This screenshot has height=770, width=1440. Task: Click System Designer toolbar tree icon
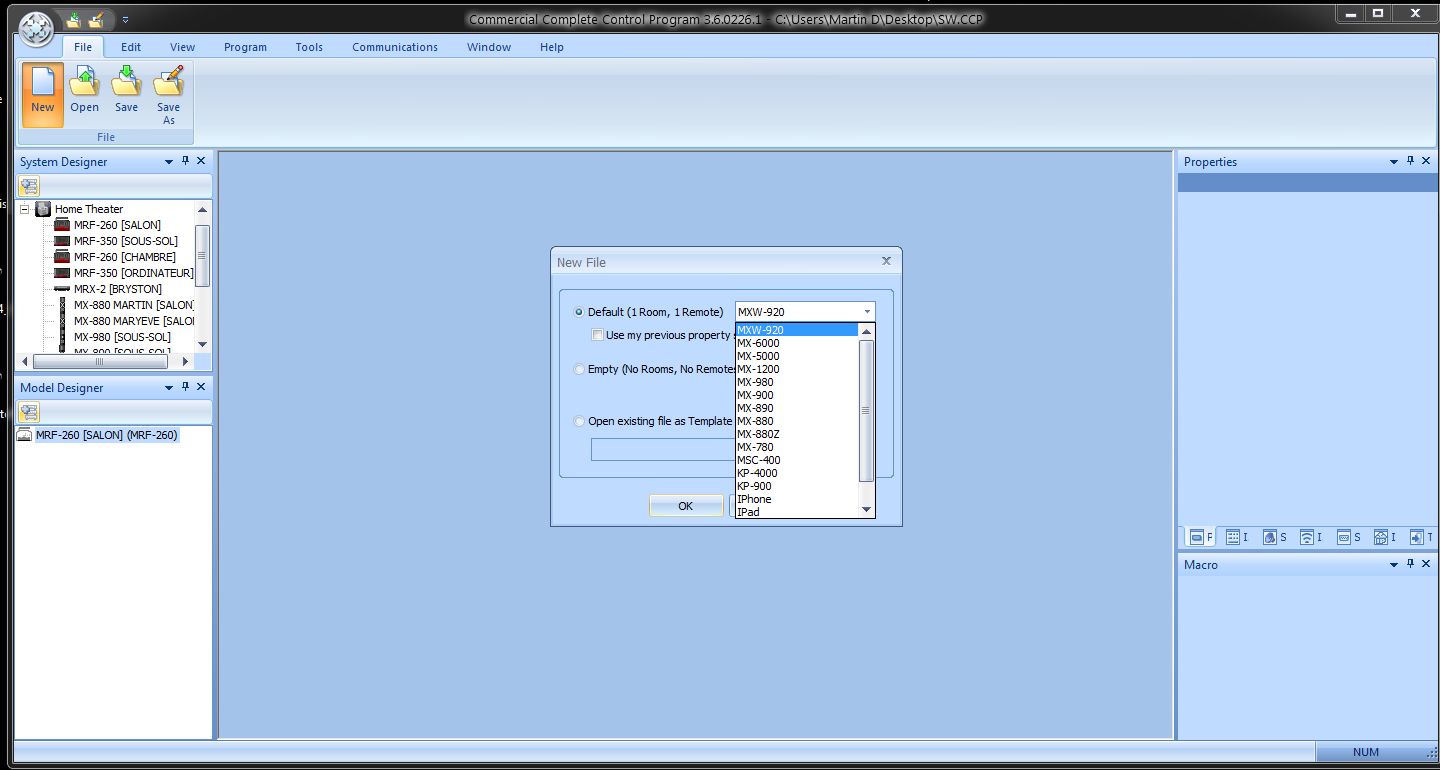click(x=29, y=186)
